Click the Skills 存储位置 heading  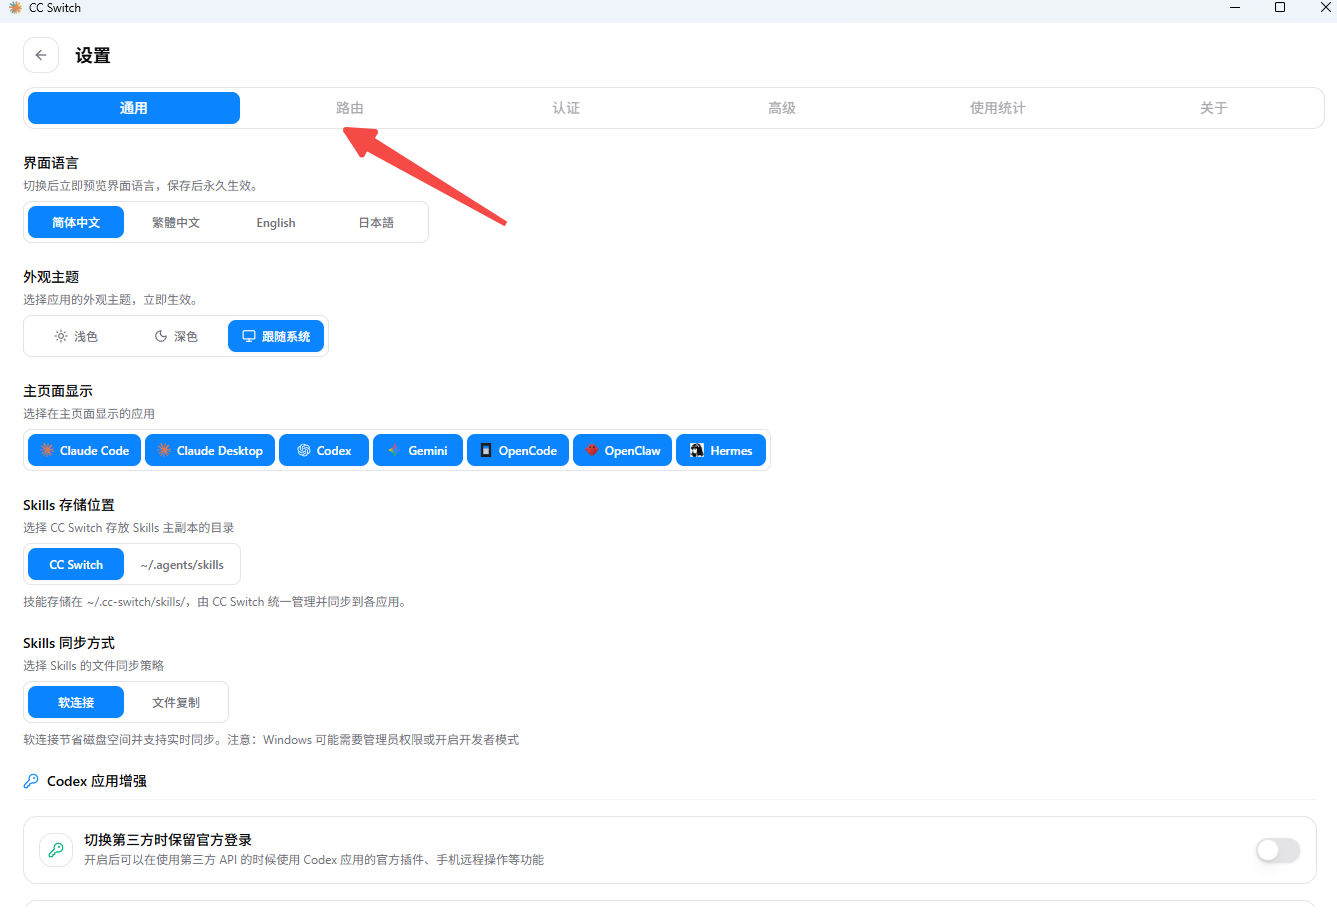[x=69, y=505]
